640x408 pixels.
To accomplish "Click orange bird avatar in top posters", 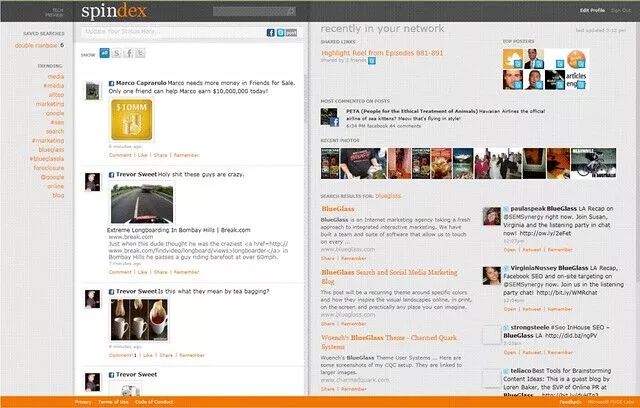I will pos(513,58).
